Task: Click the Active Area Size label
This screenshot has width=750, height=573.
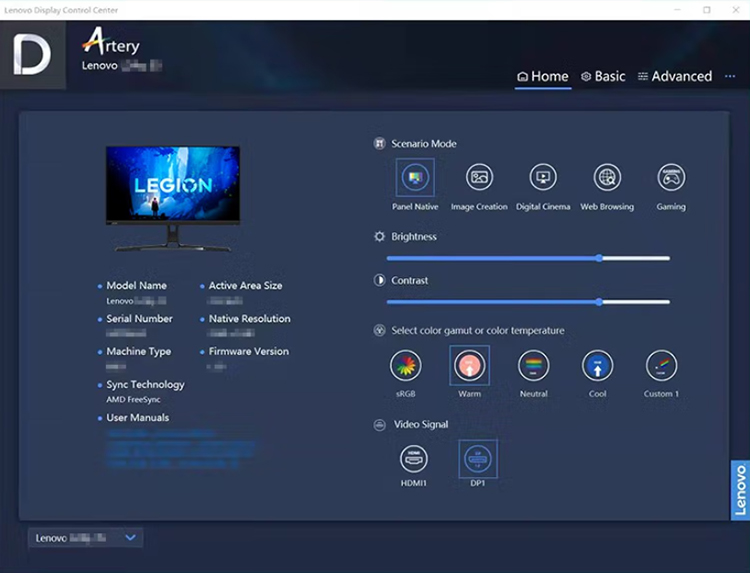Action: 245,286
